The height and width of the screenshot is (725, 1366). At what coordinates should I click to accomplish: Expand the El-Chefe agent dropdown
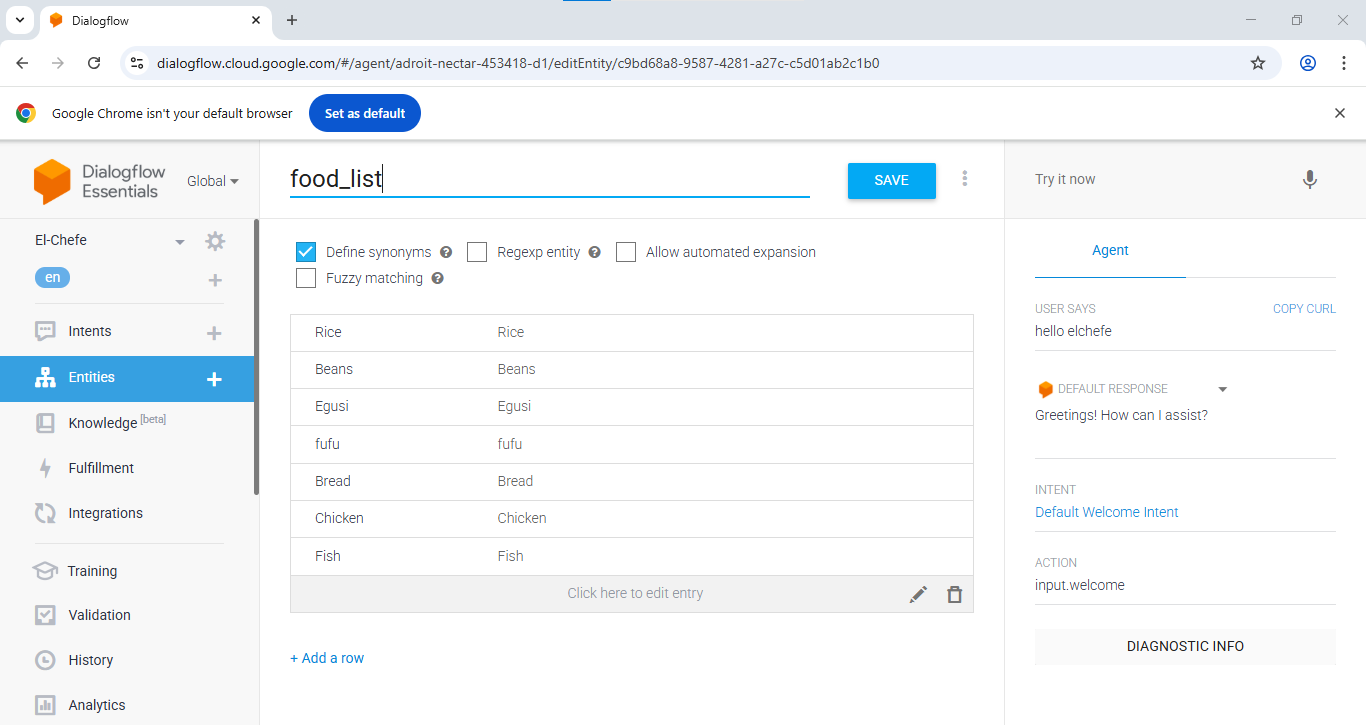click(x=180, y=240)
